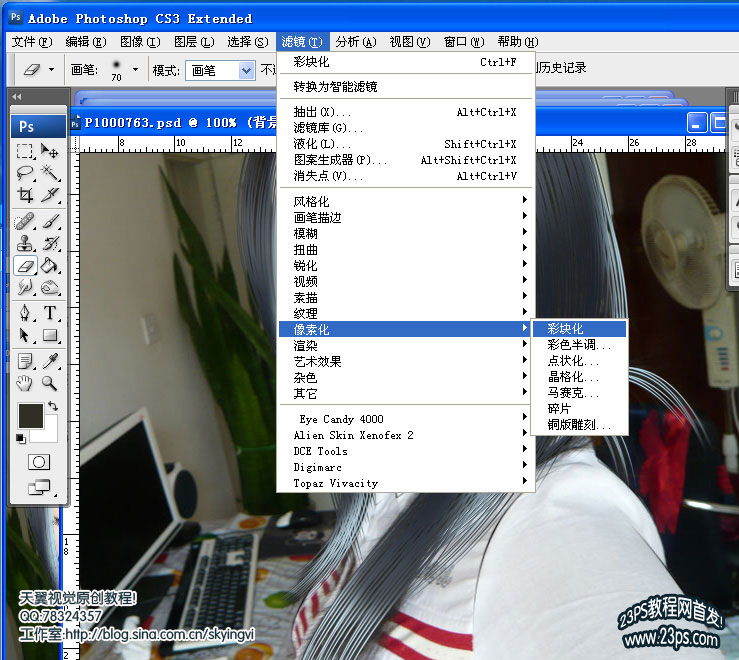Choose 彩块化 in the submenu
The width and height of the screenshot is (739, 660).
(579, 329)
